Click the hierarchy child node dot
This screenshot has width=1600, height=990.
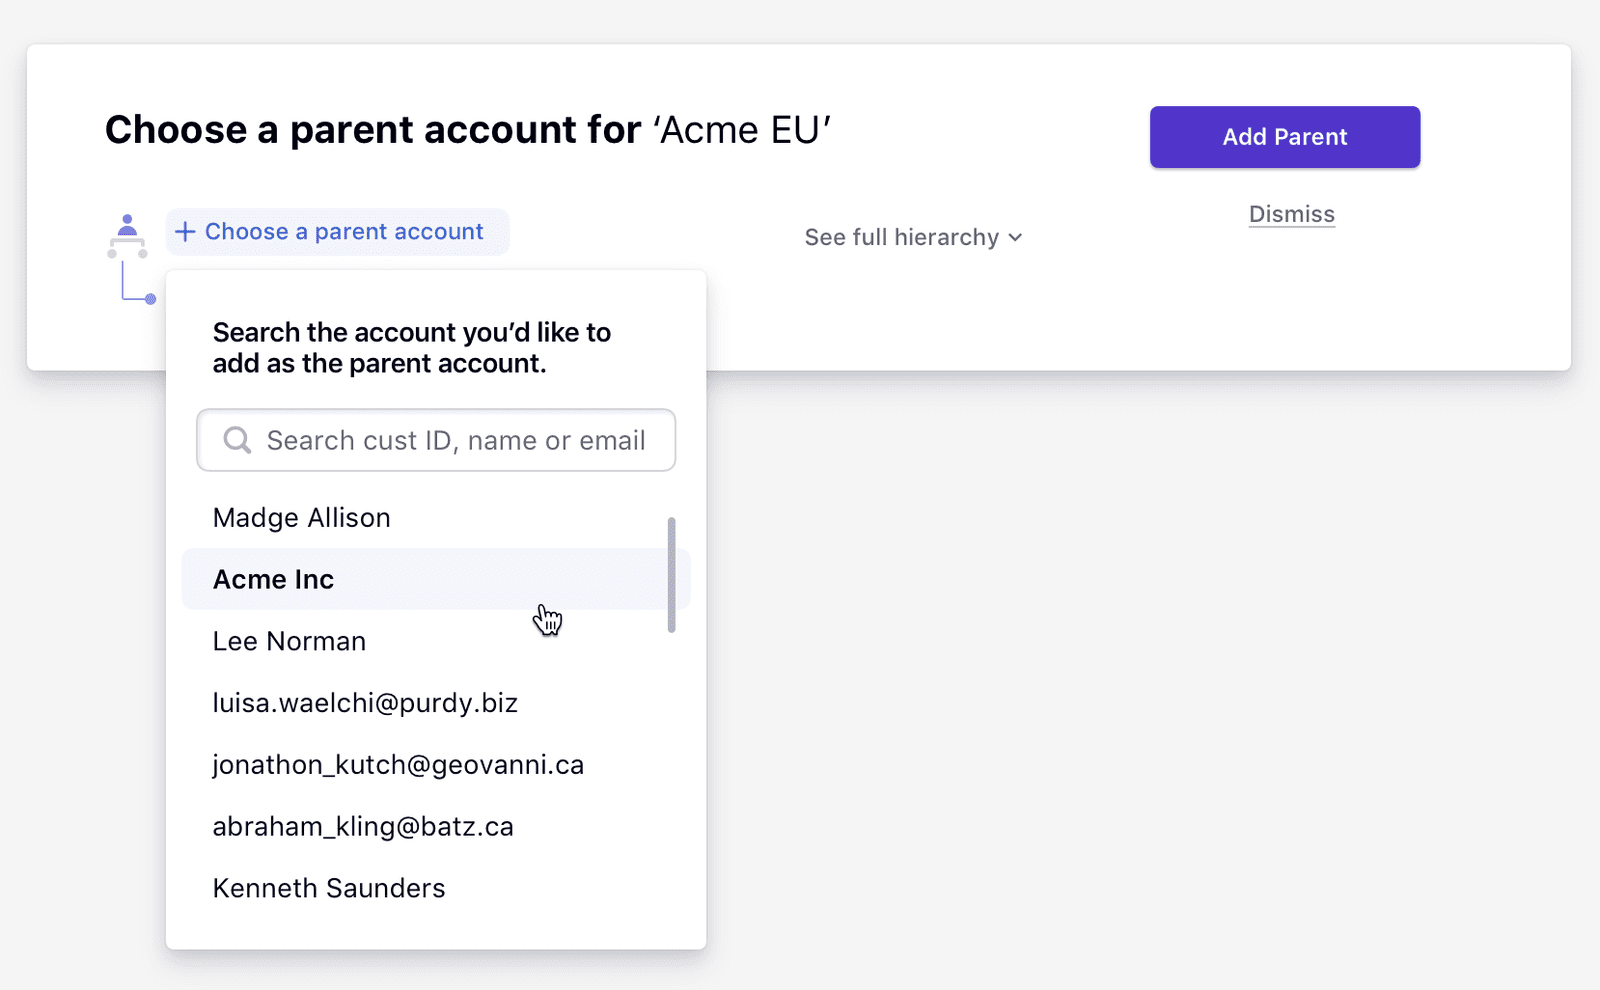click(x=150, y=299)
